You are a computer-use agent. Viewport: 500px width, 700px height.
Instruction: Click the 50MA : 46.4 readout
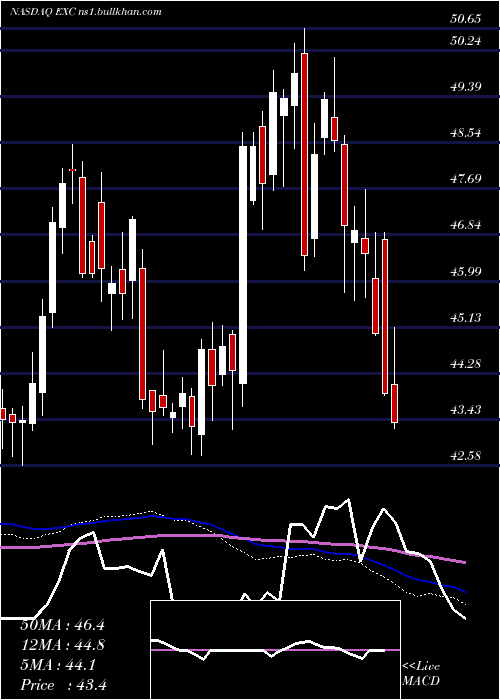[62, 625]
